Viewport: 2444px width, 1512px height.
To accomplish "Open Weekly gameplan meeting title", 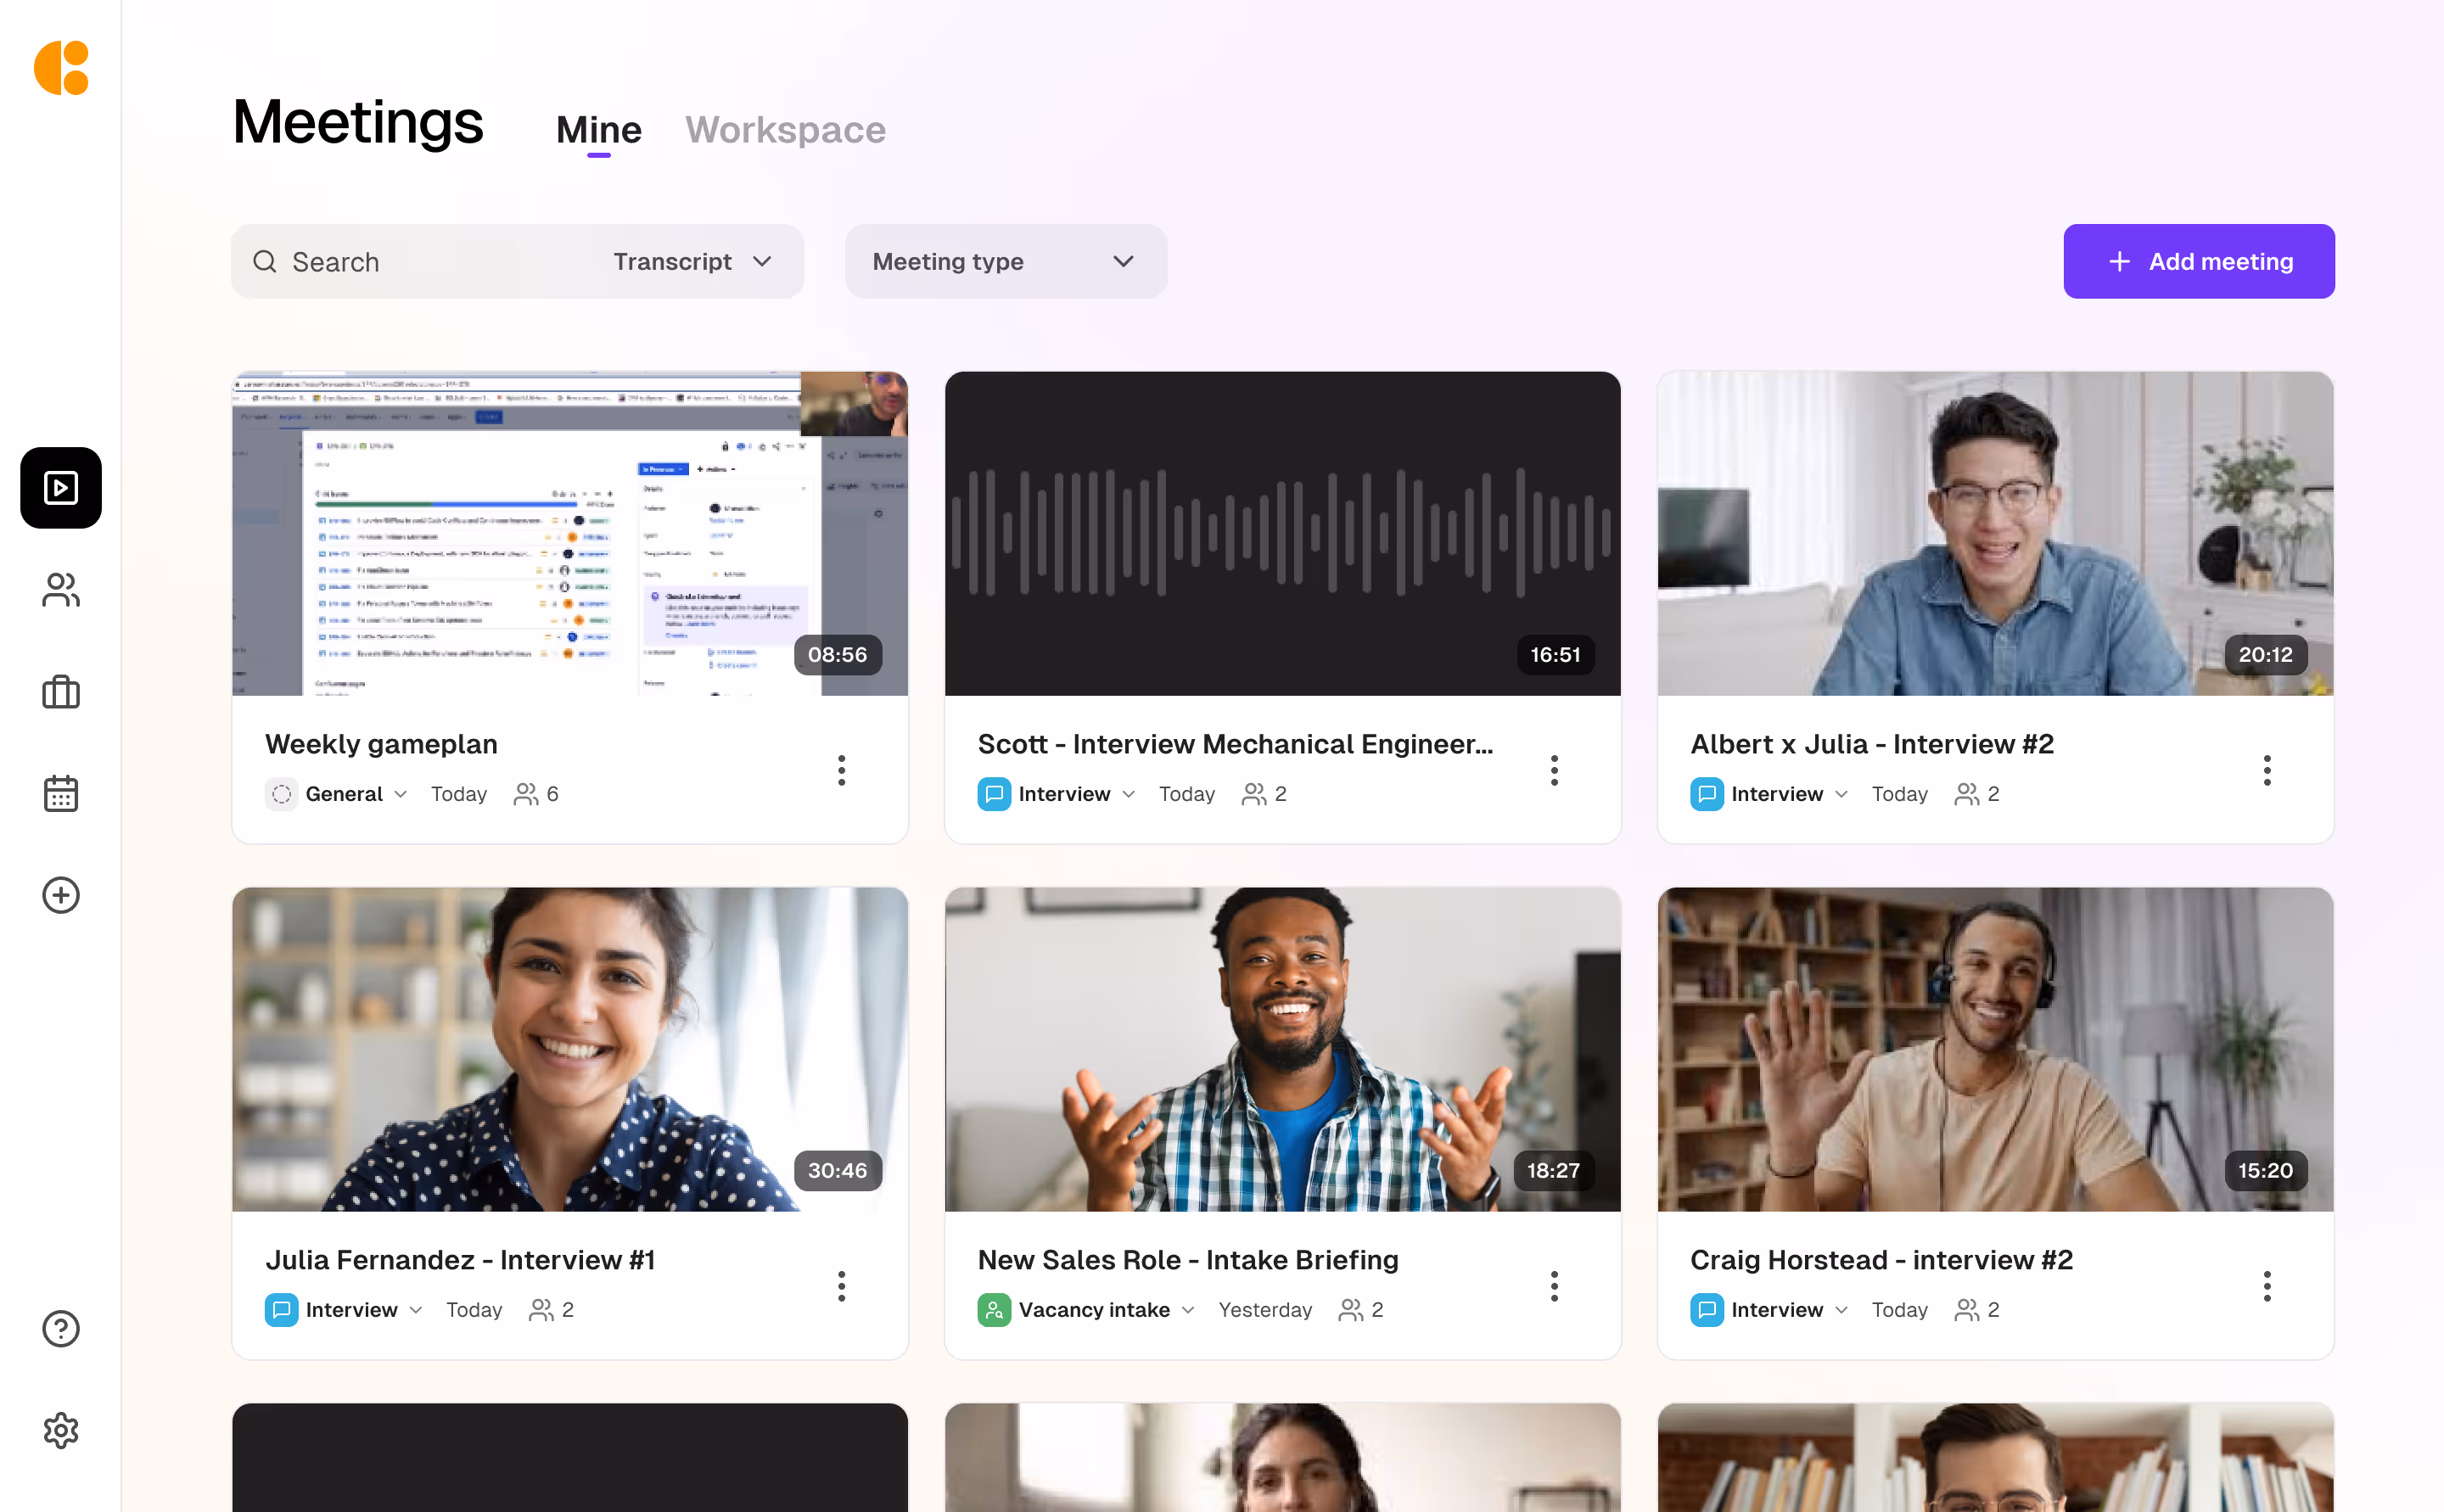I will coord(381,745).
